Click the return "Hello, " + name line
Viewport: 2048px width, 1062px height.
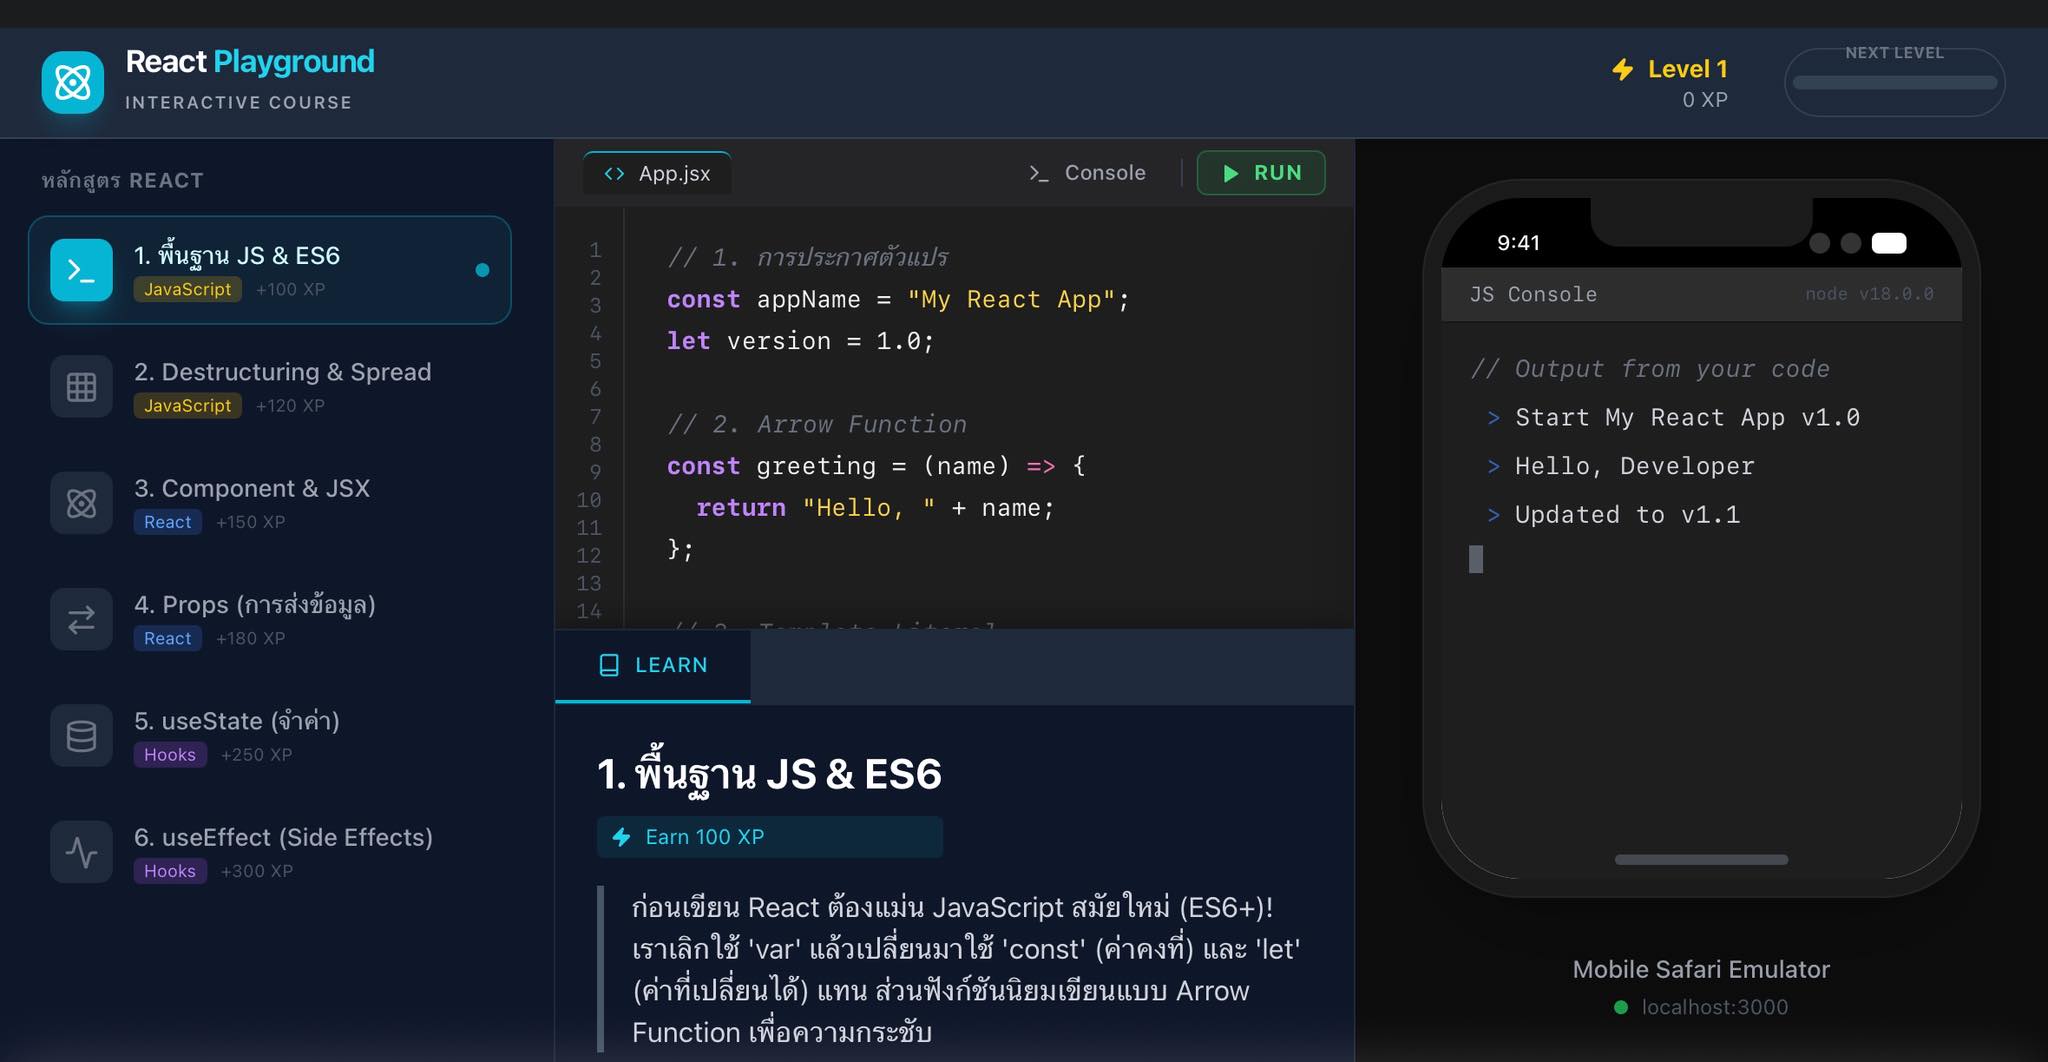click(875, 508)
